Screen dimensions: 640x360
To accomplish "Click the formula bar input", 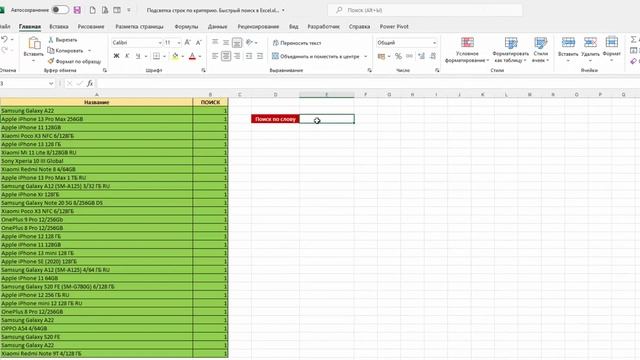I will click(x=367, y=83).
